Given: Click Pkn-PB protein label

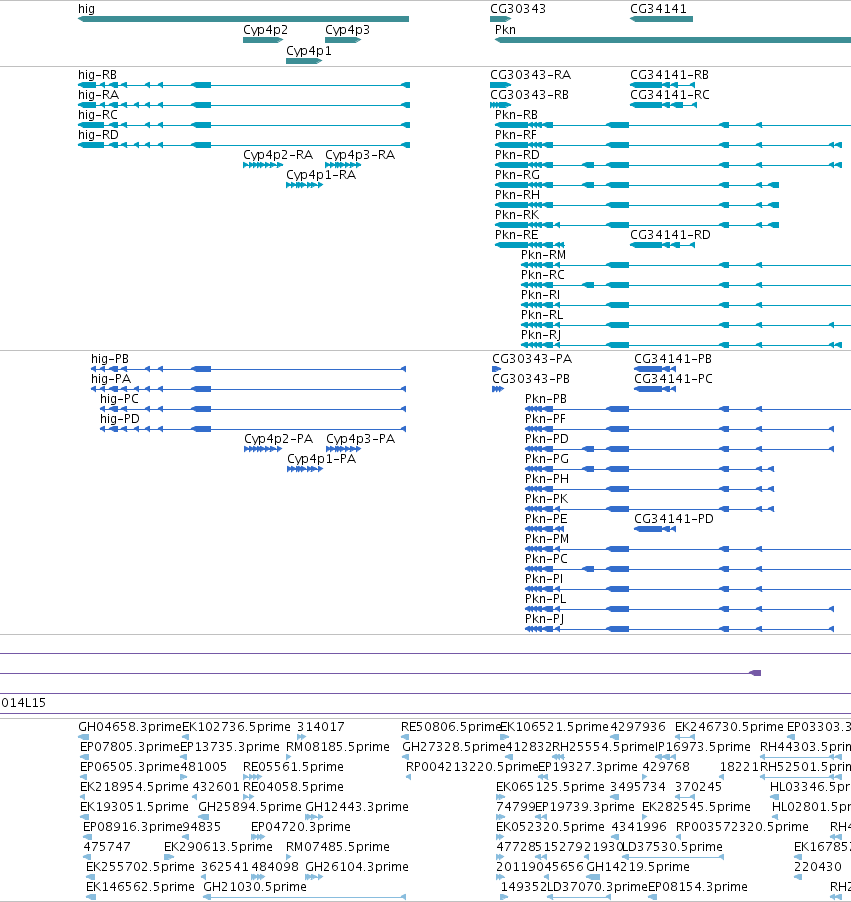Looking at the screenshot, I should (545, 399).
